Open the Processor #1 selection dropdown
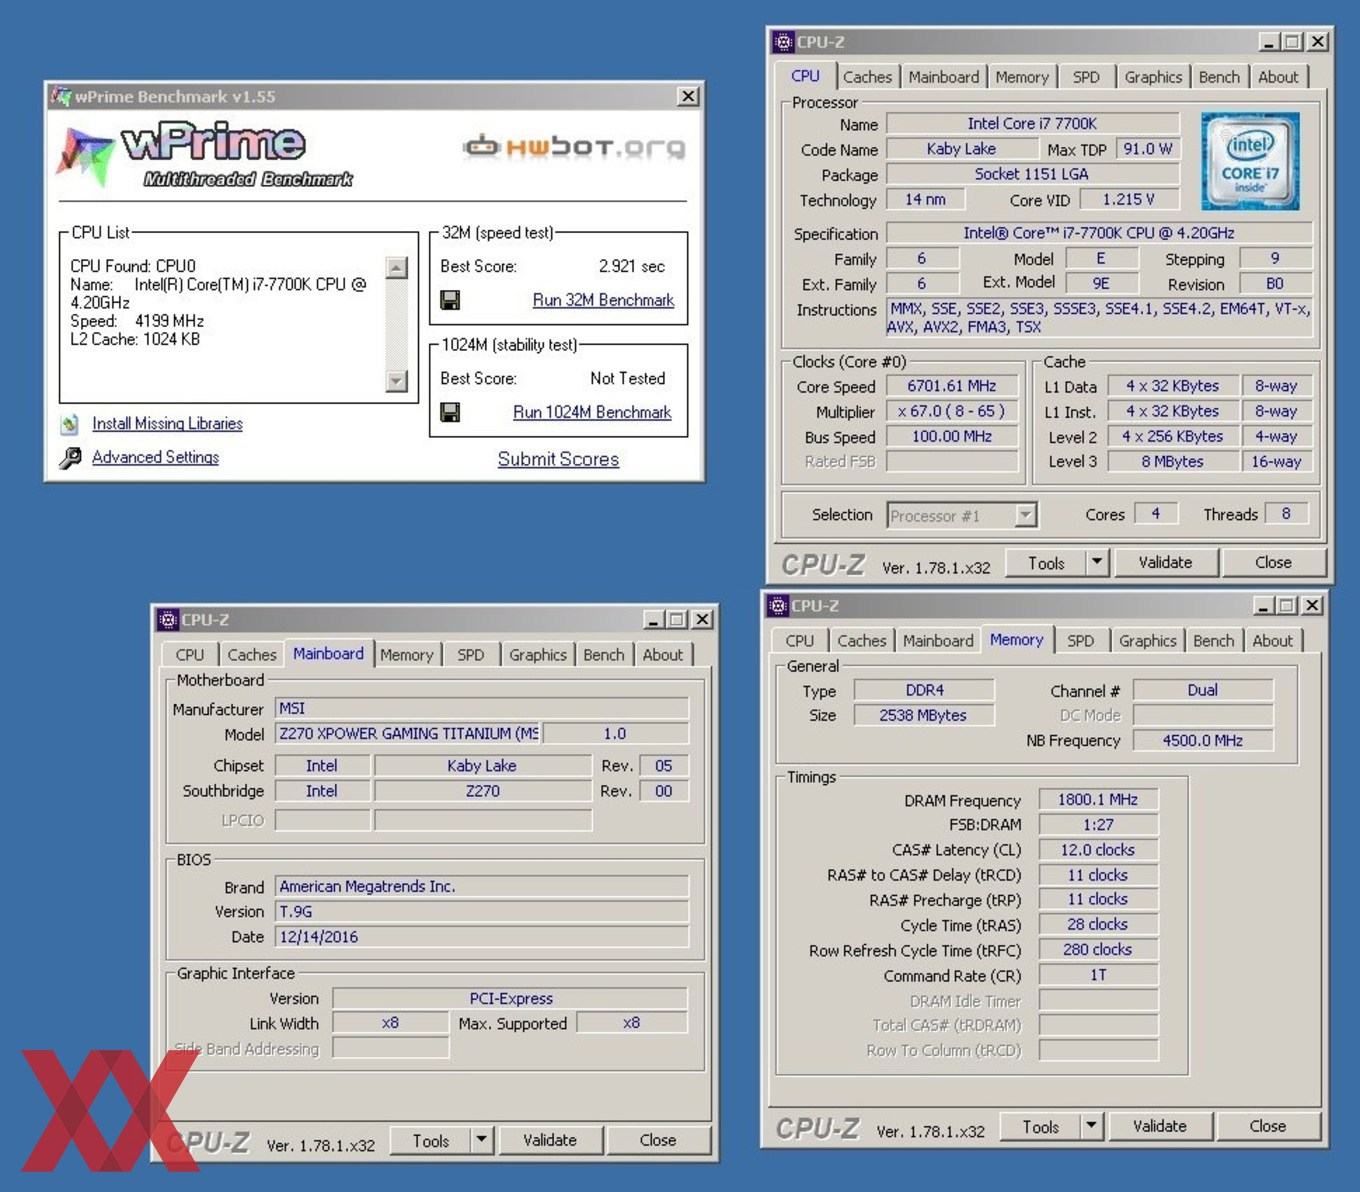This screenshot has width=1360, height=1192. pyautogui.click(x=1025, y=515)
